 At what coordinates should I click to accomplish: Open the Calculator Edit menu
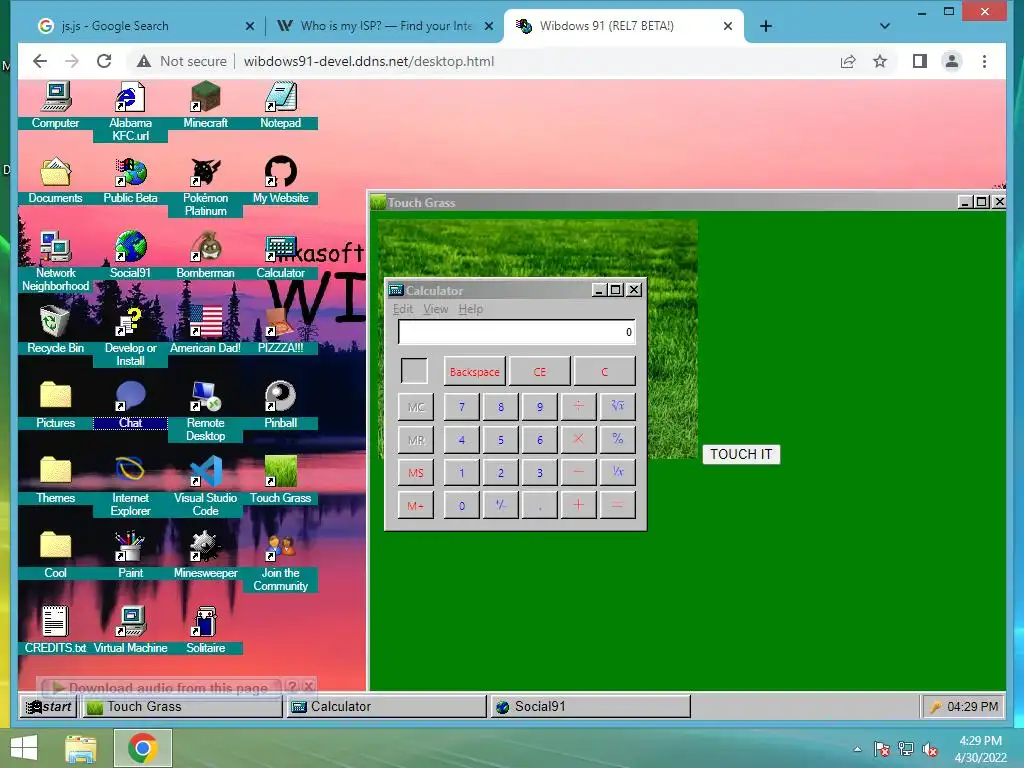(403, 309)
